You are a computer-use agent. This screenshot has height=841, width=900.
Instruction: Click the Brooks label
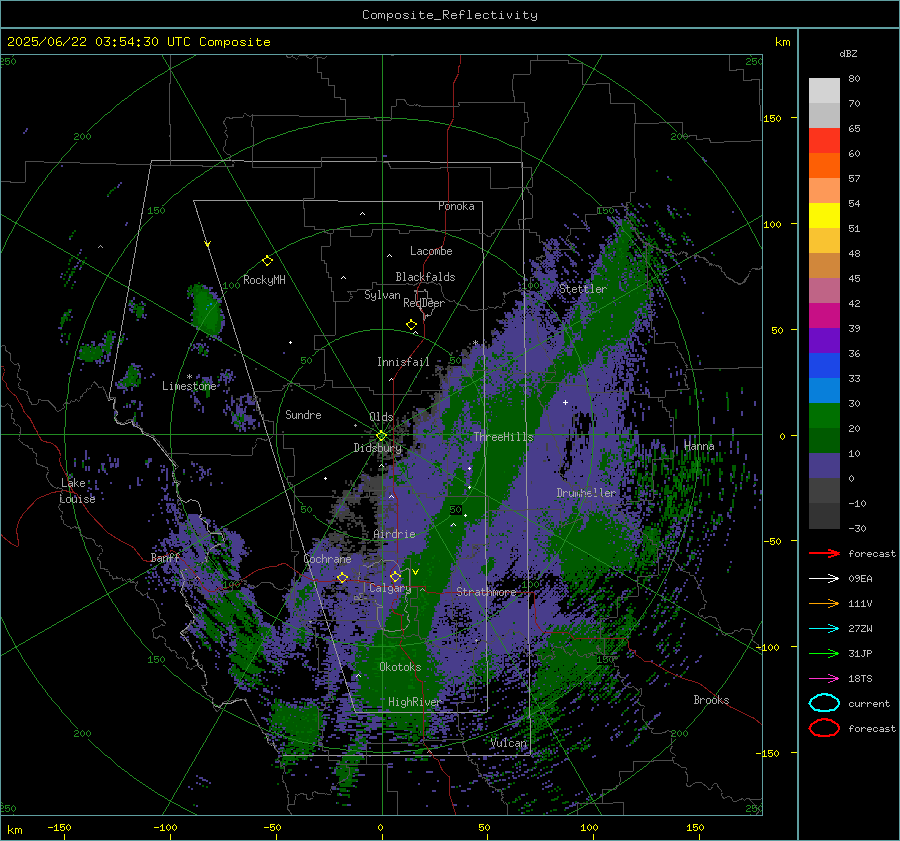[711, 700]
